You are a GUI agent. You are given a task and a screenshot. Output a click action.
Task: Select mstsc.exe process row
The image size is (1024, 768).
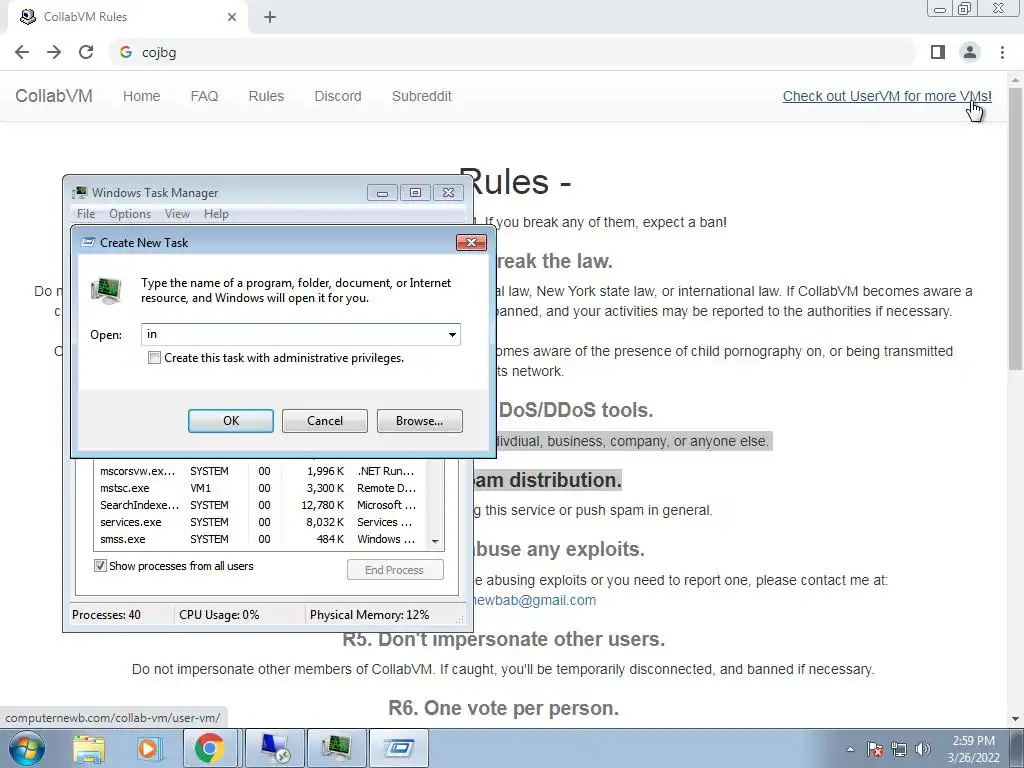pyautogui.click(x=260, y=488)
